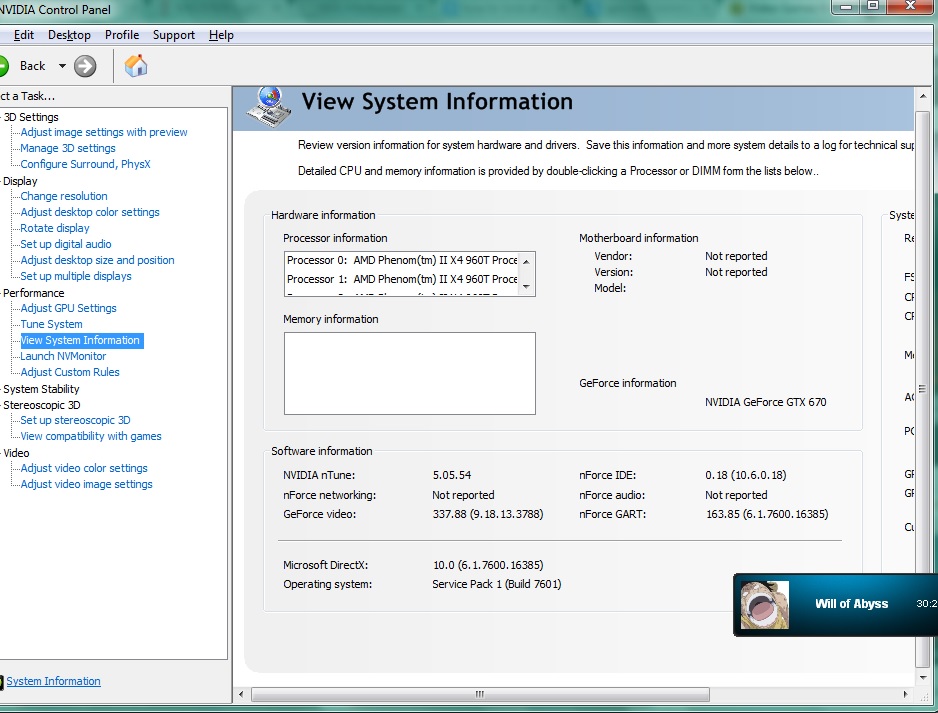Image resolution: width=938 pixels, height=713 pixels.
Task: Click the vertical scrollbar down arrow
Action: 922,678
